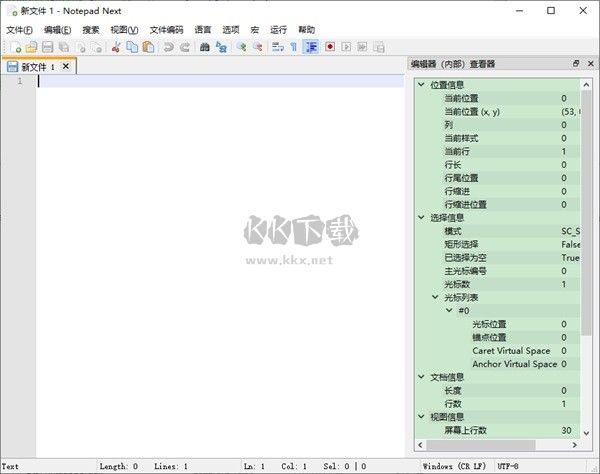Collapse the 选择信息 tree section
The width and height of the screenshot is (600, 474).
coord(421,217)
